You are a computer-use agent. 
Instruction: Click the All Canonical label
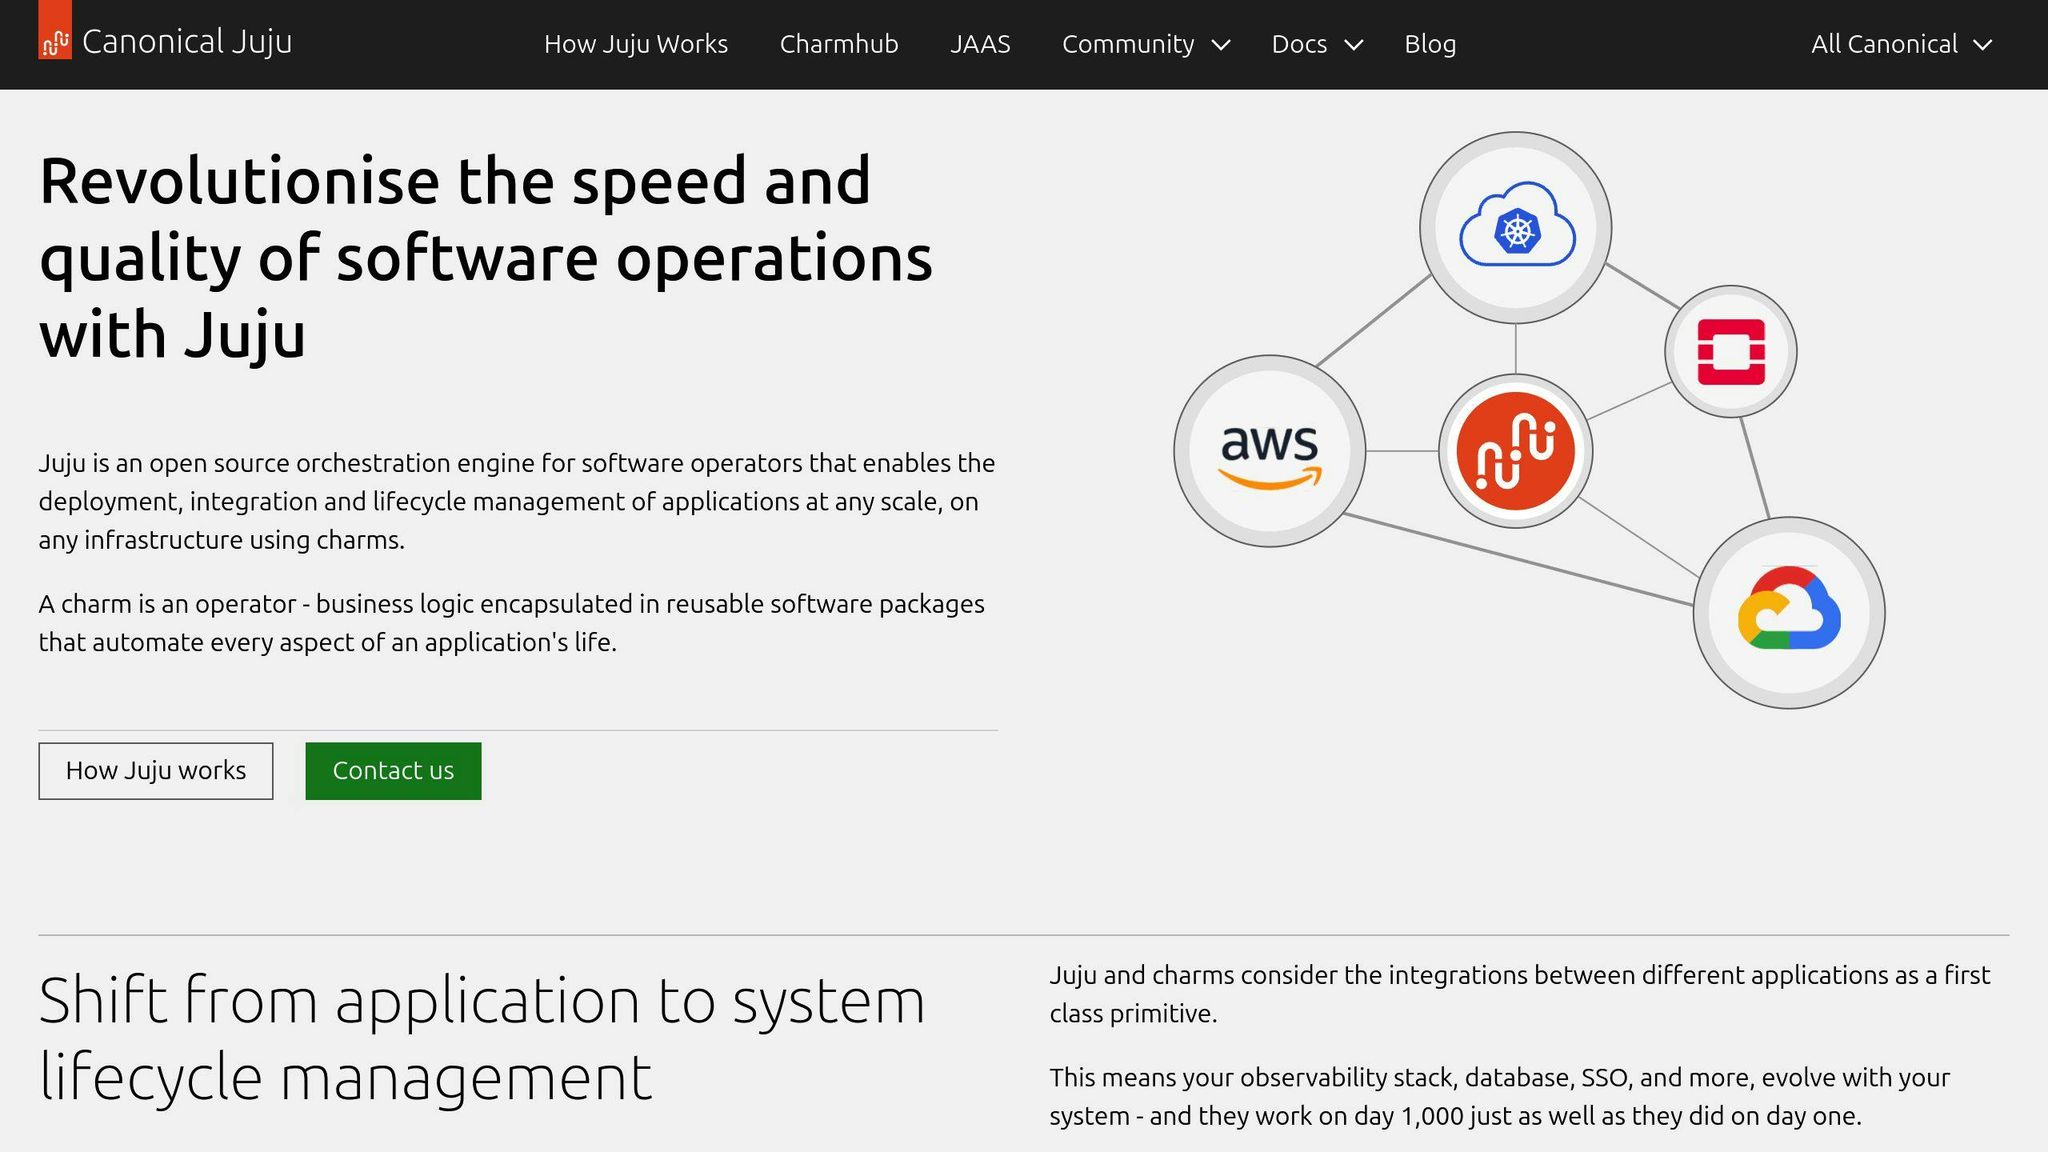tap(1884, 44)
